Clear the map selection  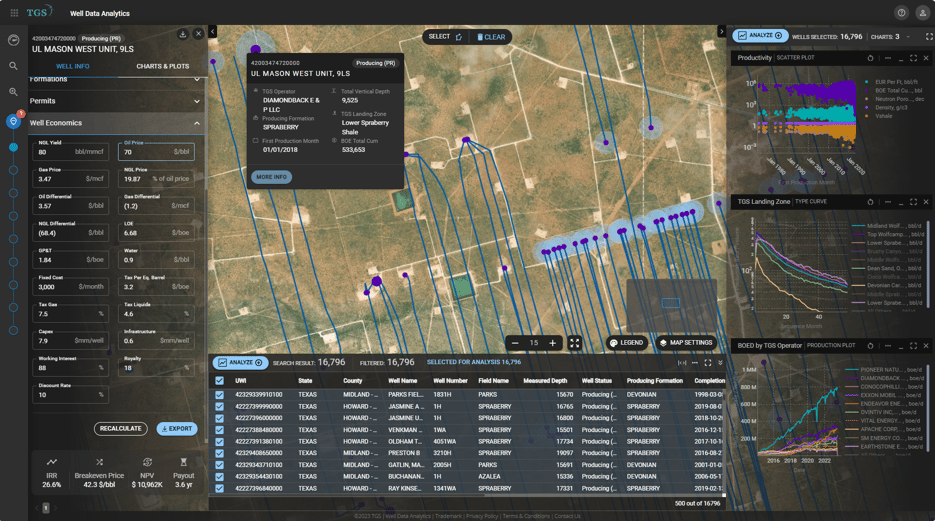pos(491,37)
